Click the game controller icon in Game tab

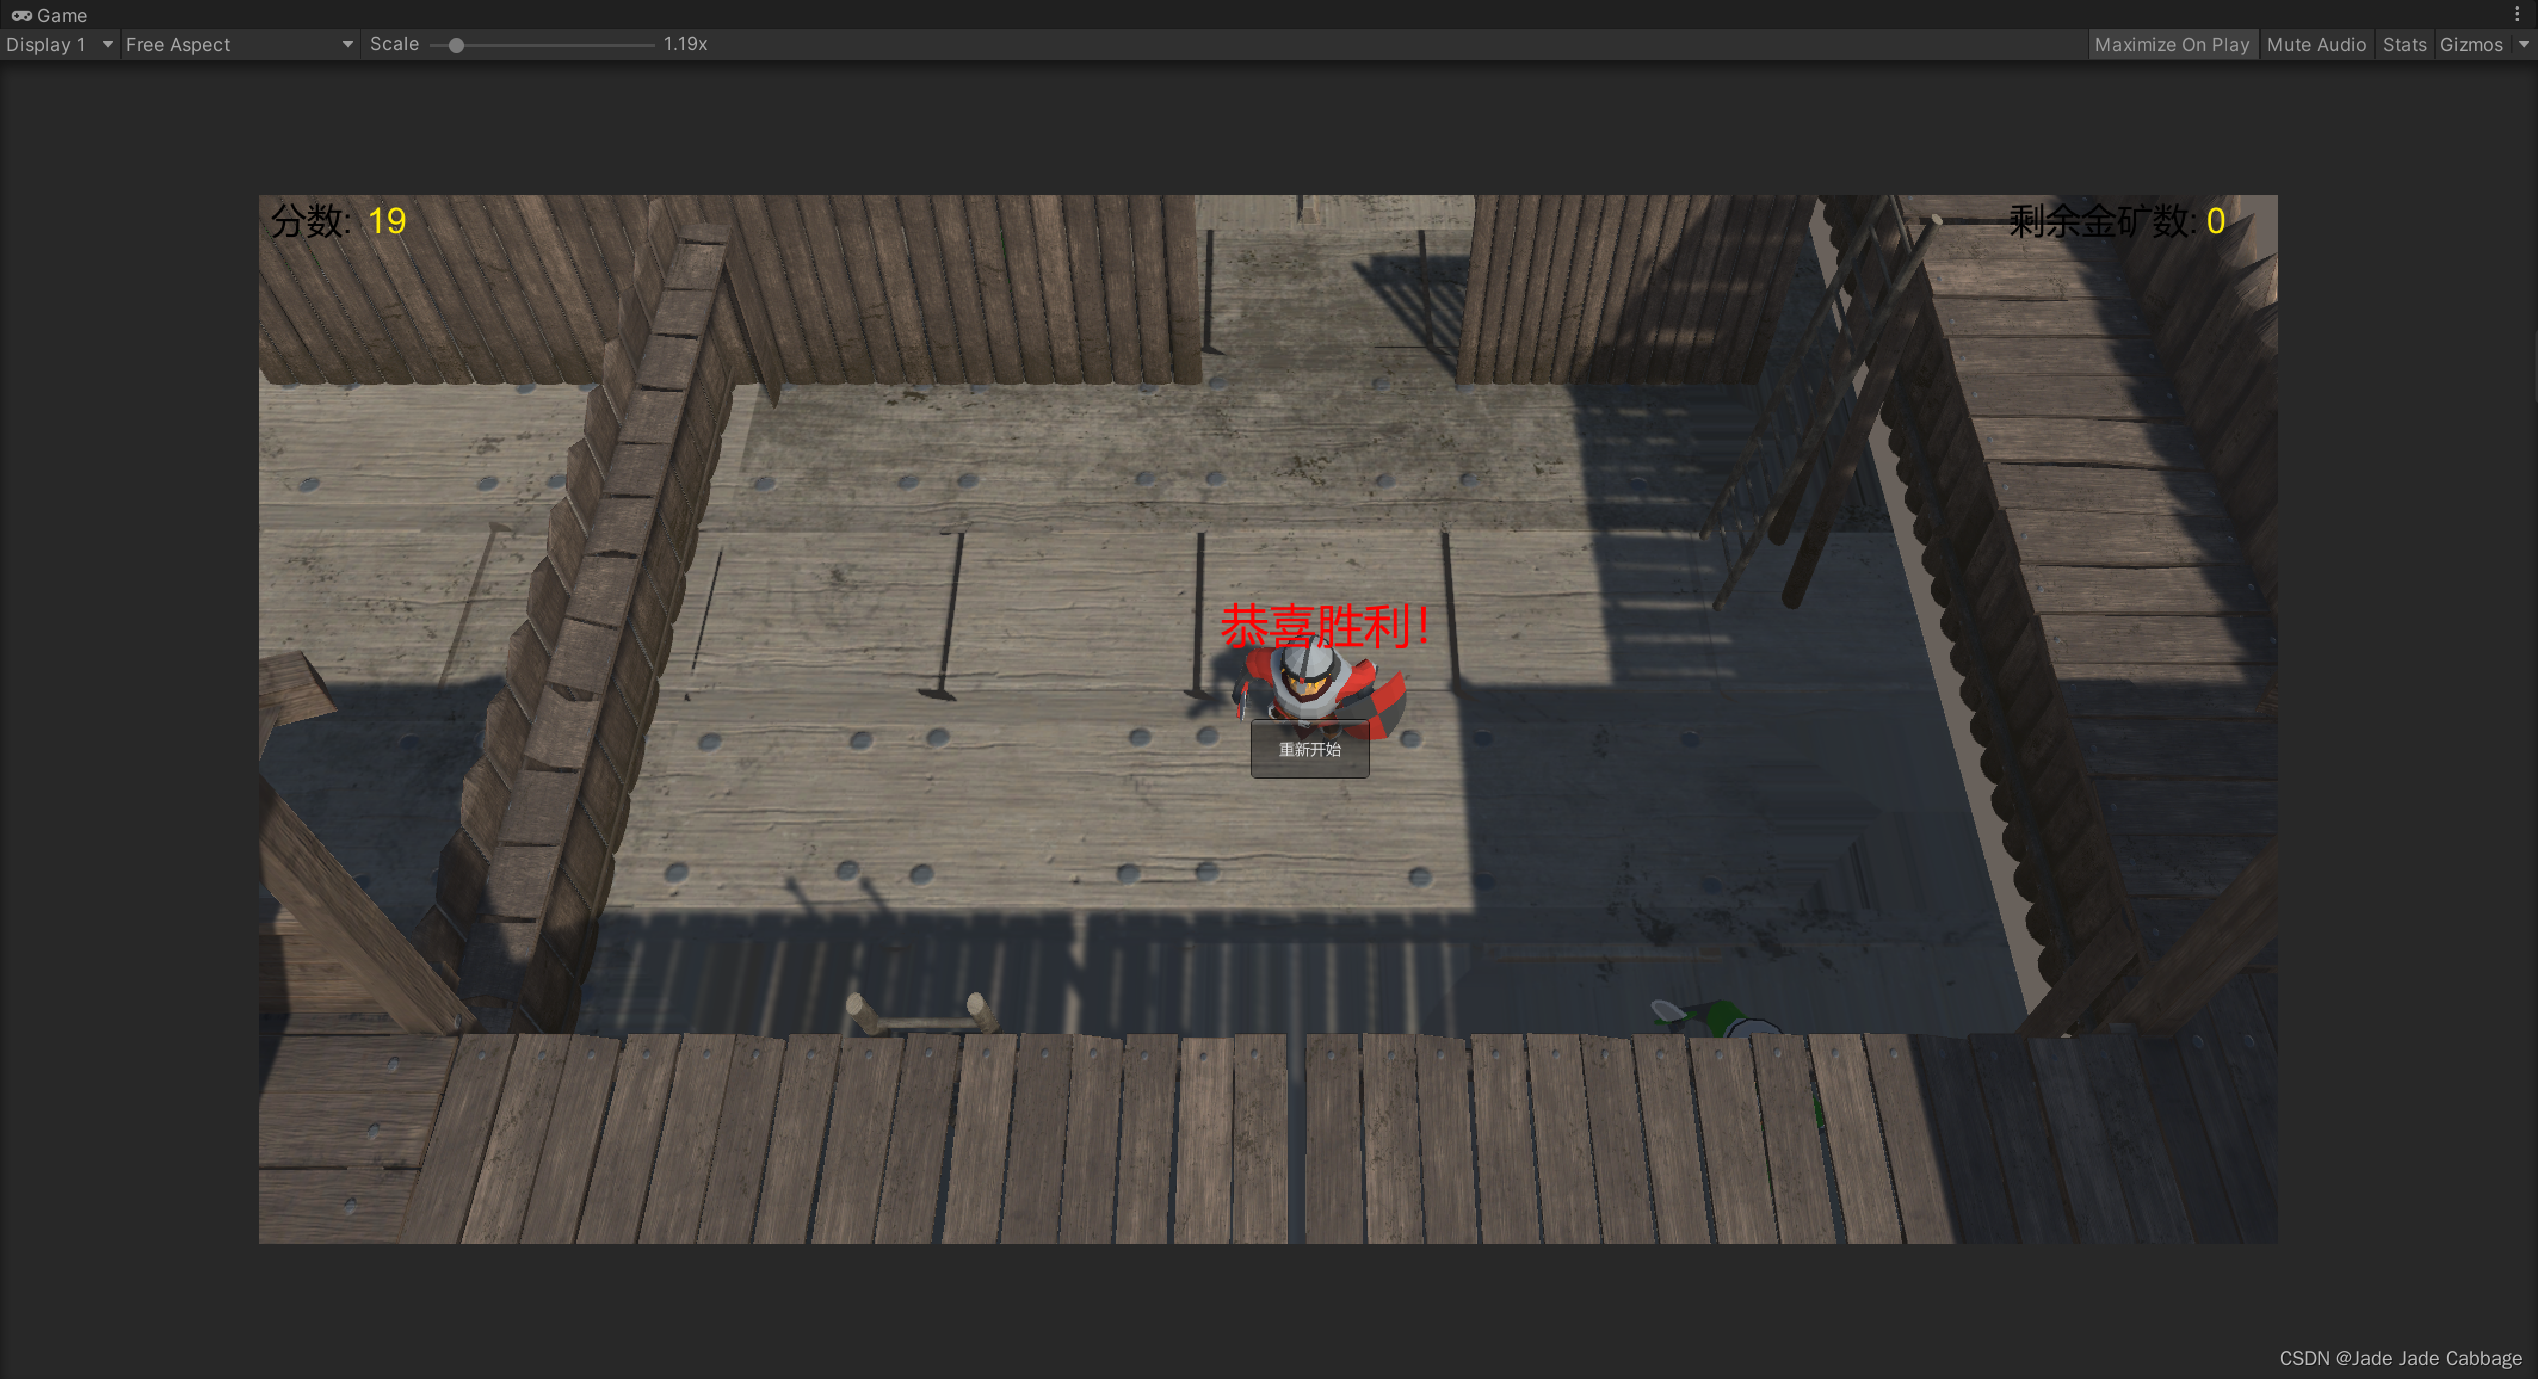[21, 15]
